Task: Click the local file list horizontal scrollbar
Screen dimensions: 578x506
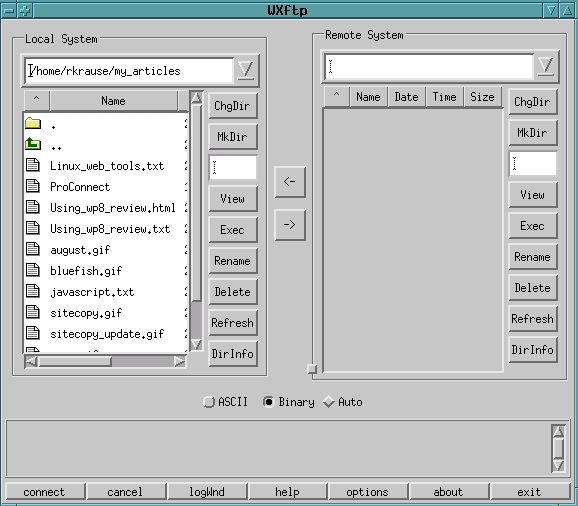Action: [x=105, y=362]
